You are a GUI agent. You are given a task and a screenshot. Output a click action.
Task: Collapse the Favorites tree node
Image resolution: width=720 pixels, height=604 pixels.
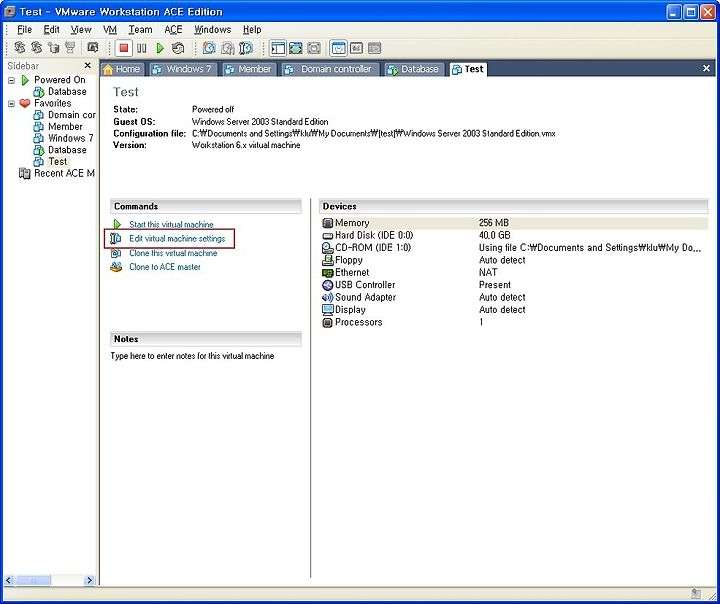11,104
